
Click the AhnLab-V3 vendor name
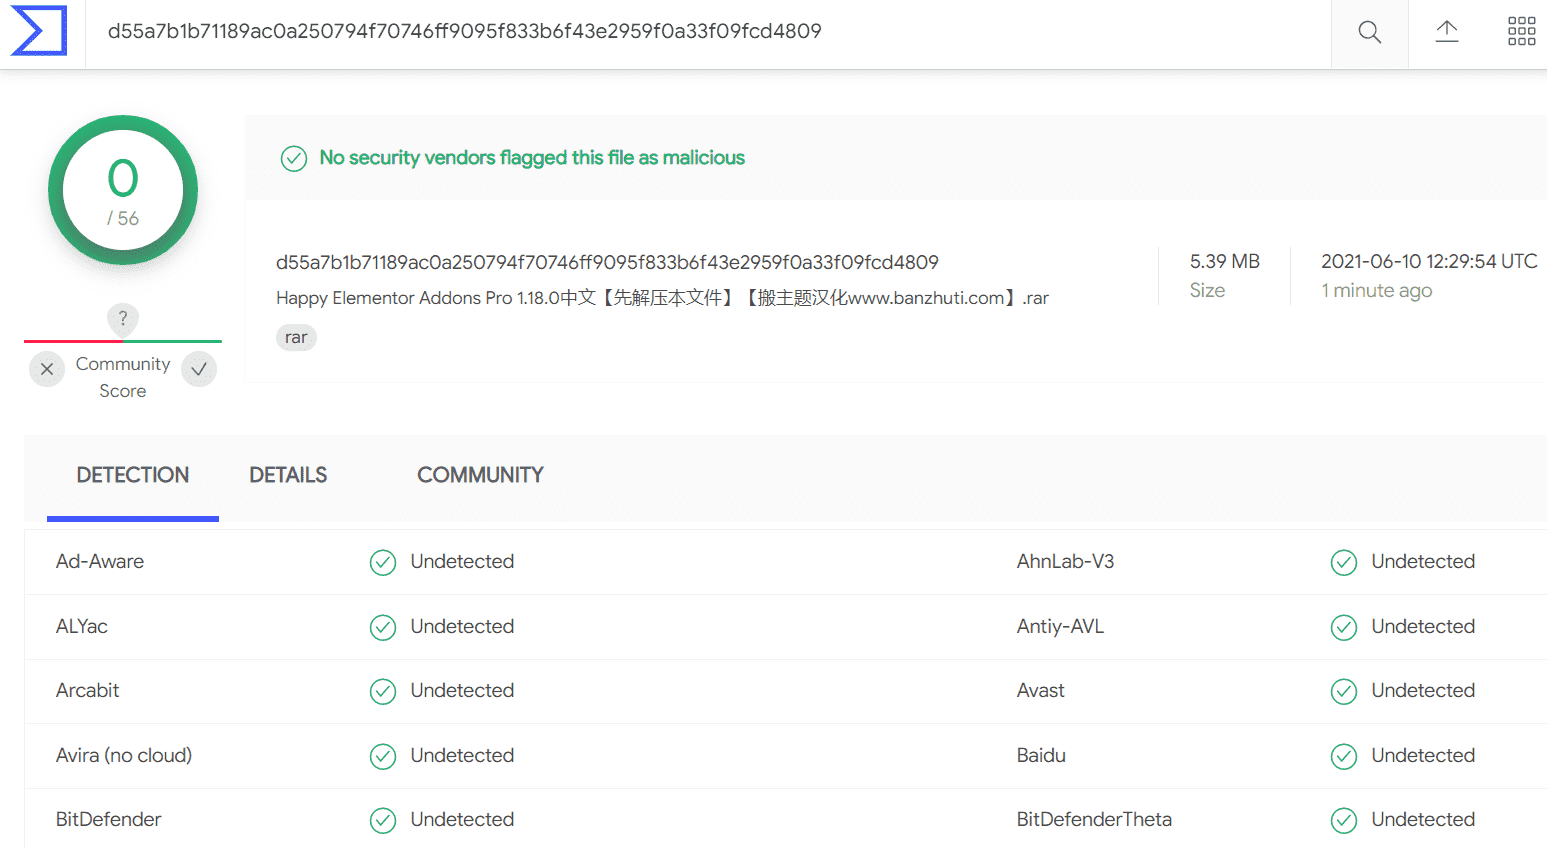[x=1065, y=562]
